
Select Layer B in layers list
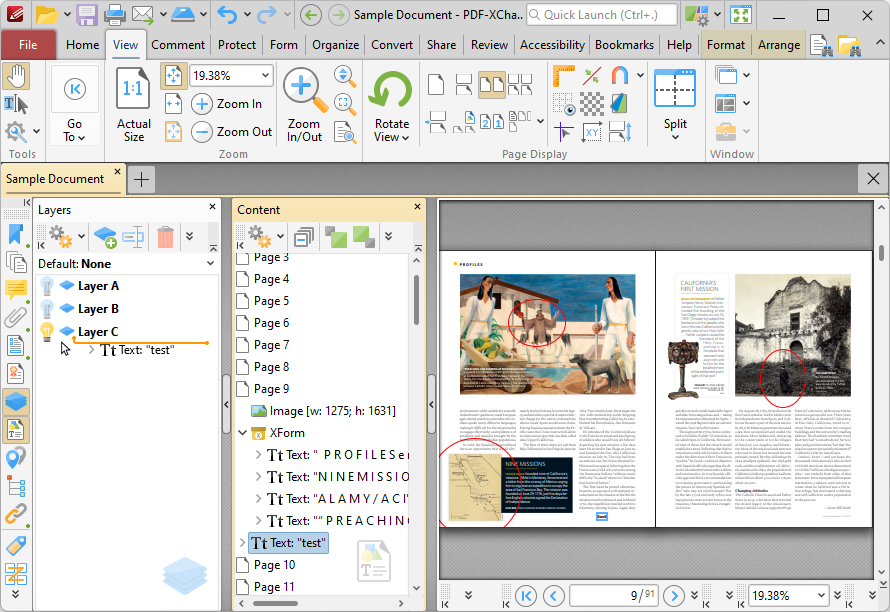[98, 309]
